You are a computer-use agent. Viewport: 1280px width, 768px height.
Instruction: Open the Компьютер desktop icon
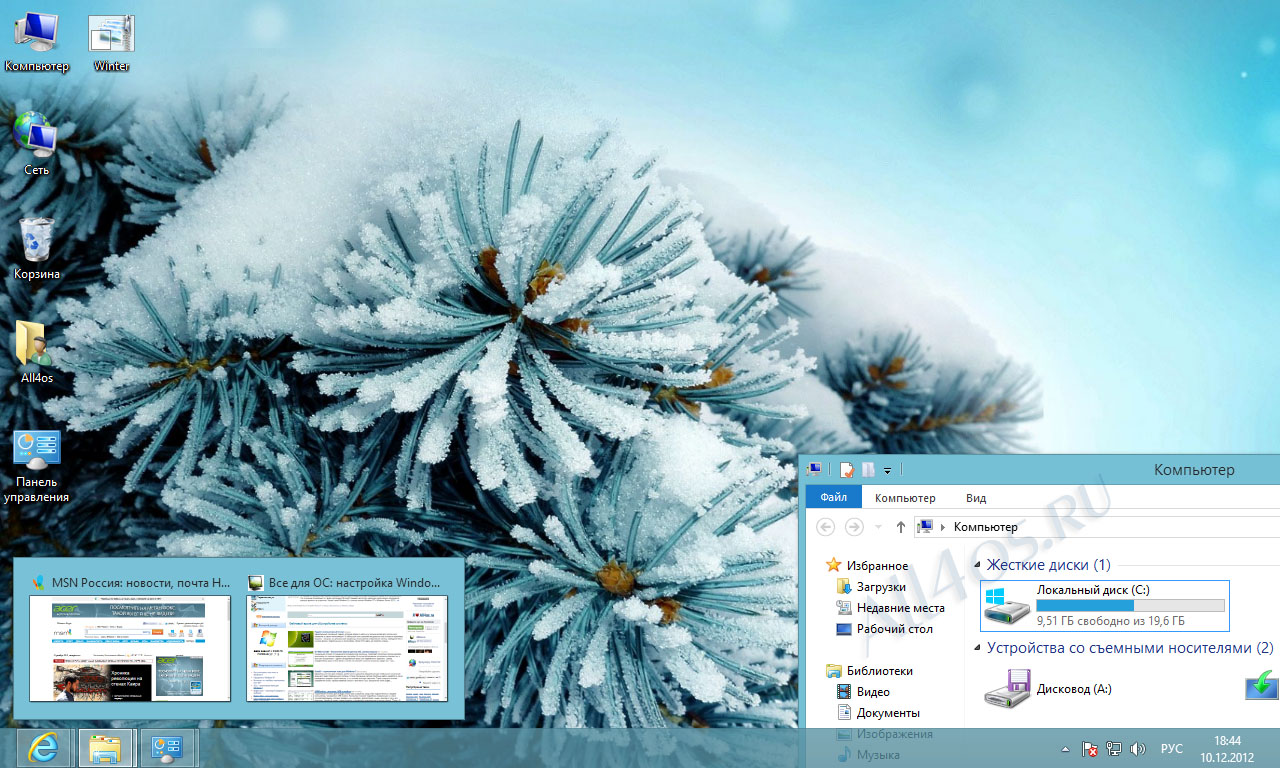37,42
